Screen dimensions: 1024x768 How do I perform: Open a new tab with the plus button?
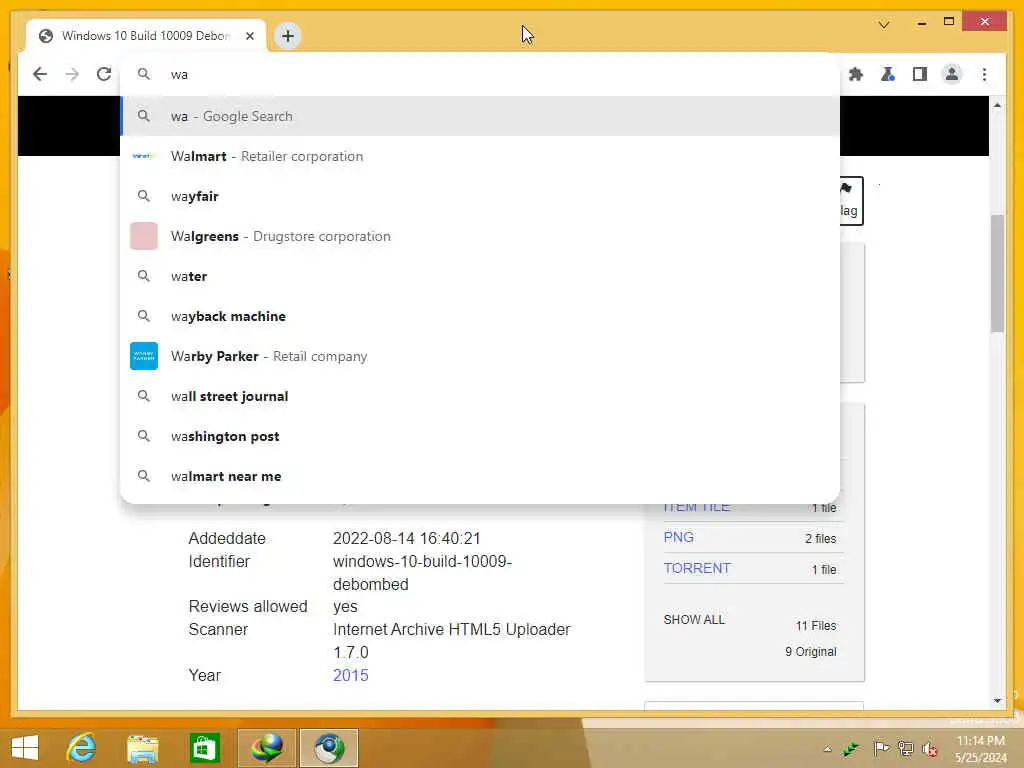[x=288, y=36]
